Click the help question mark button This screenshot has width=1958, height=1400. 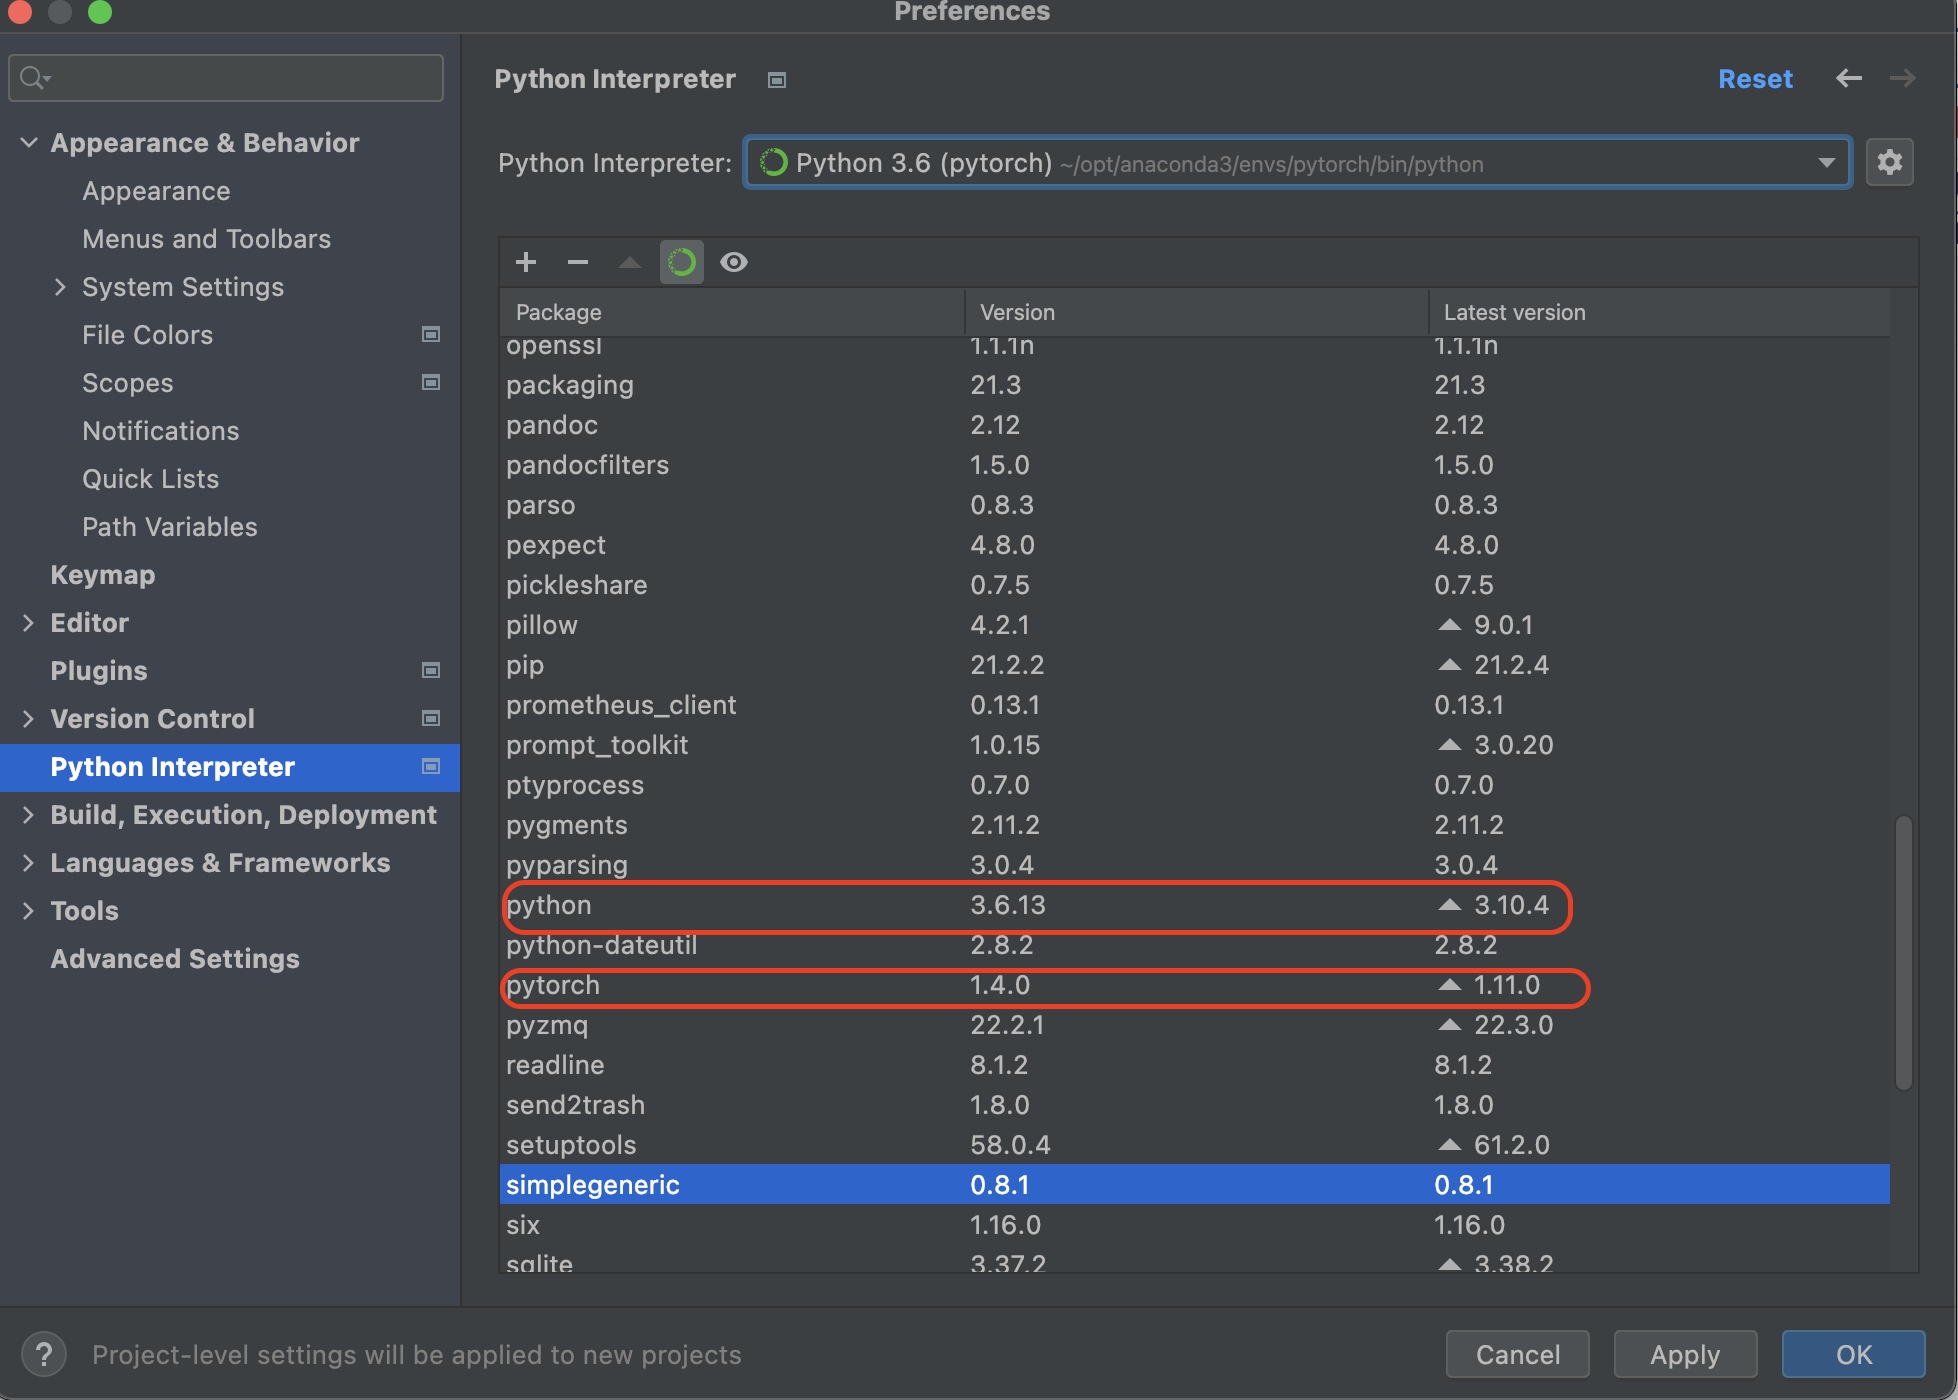click(x=44, y=1355)
